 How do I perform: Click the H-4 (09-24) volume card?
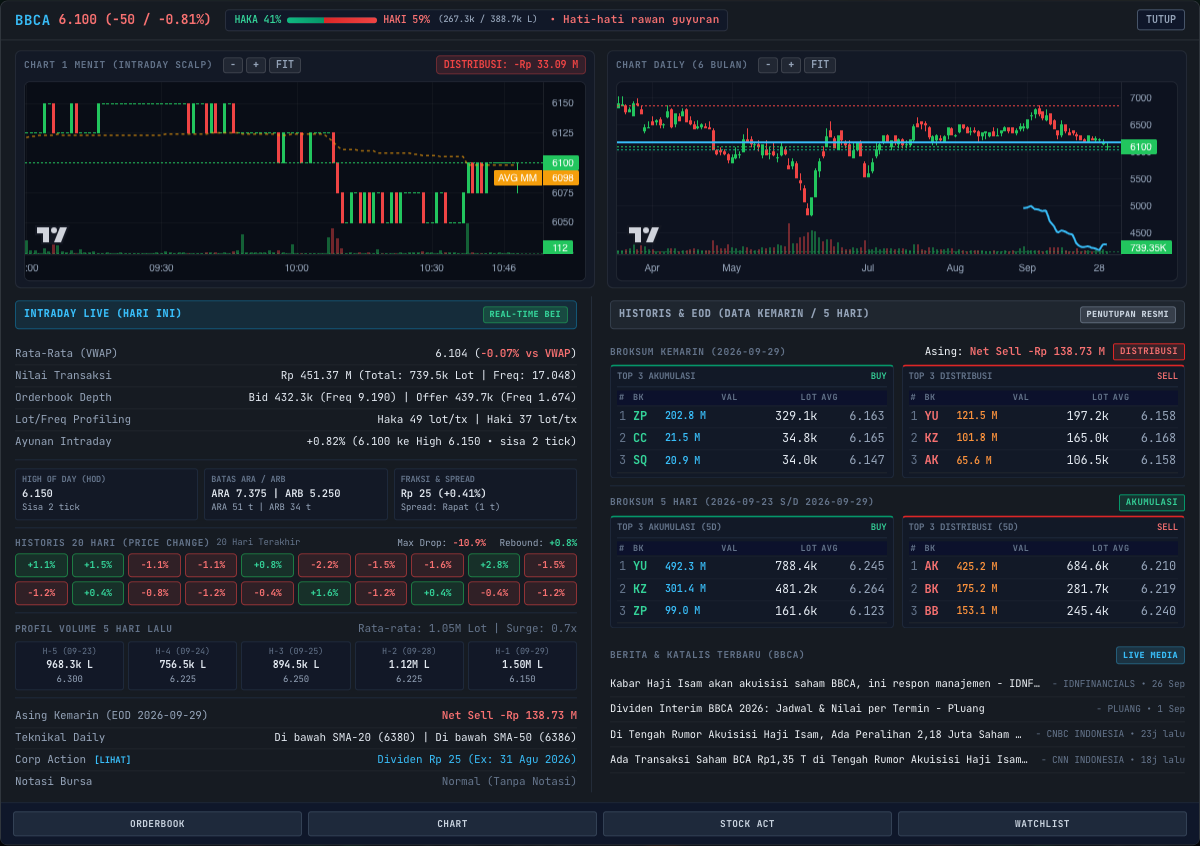click(183, 665)
